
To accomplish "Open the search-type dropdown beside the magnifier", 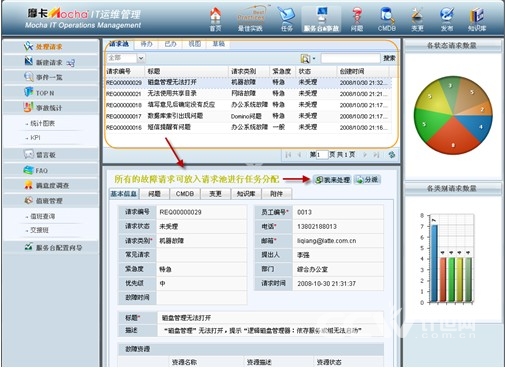I will pyautogui.click(x=314, y=59).
